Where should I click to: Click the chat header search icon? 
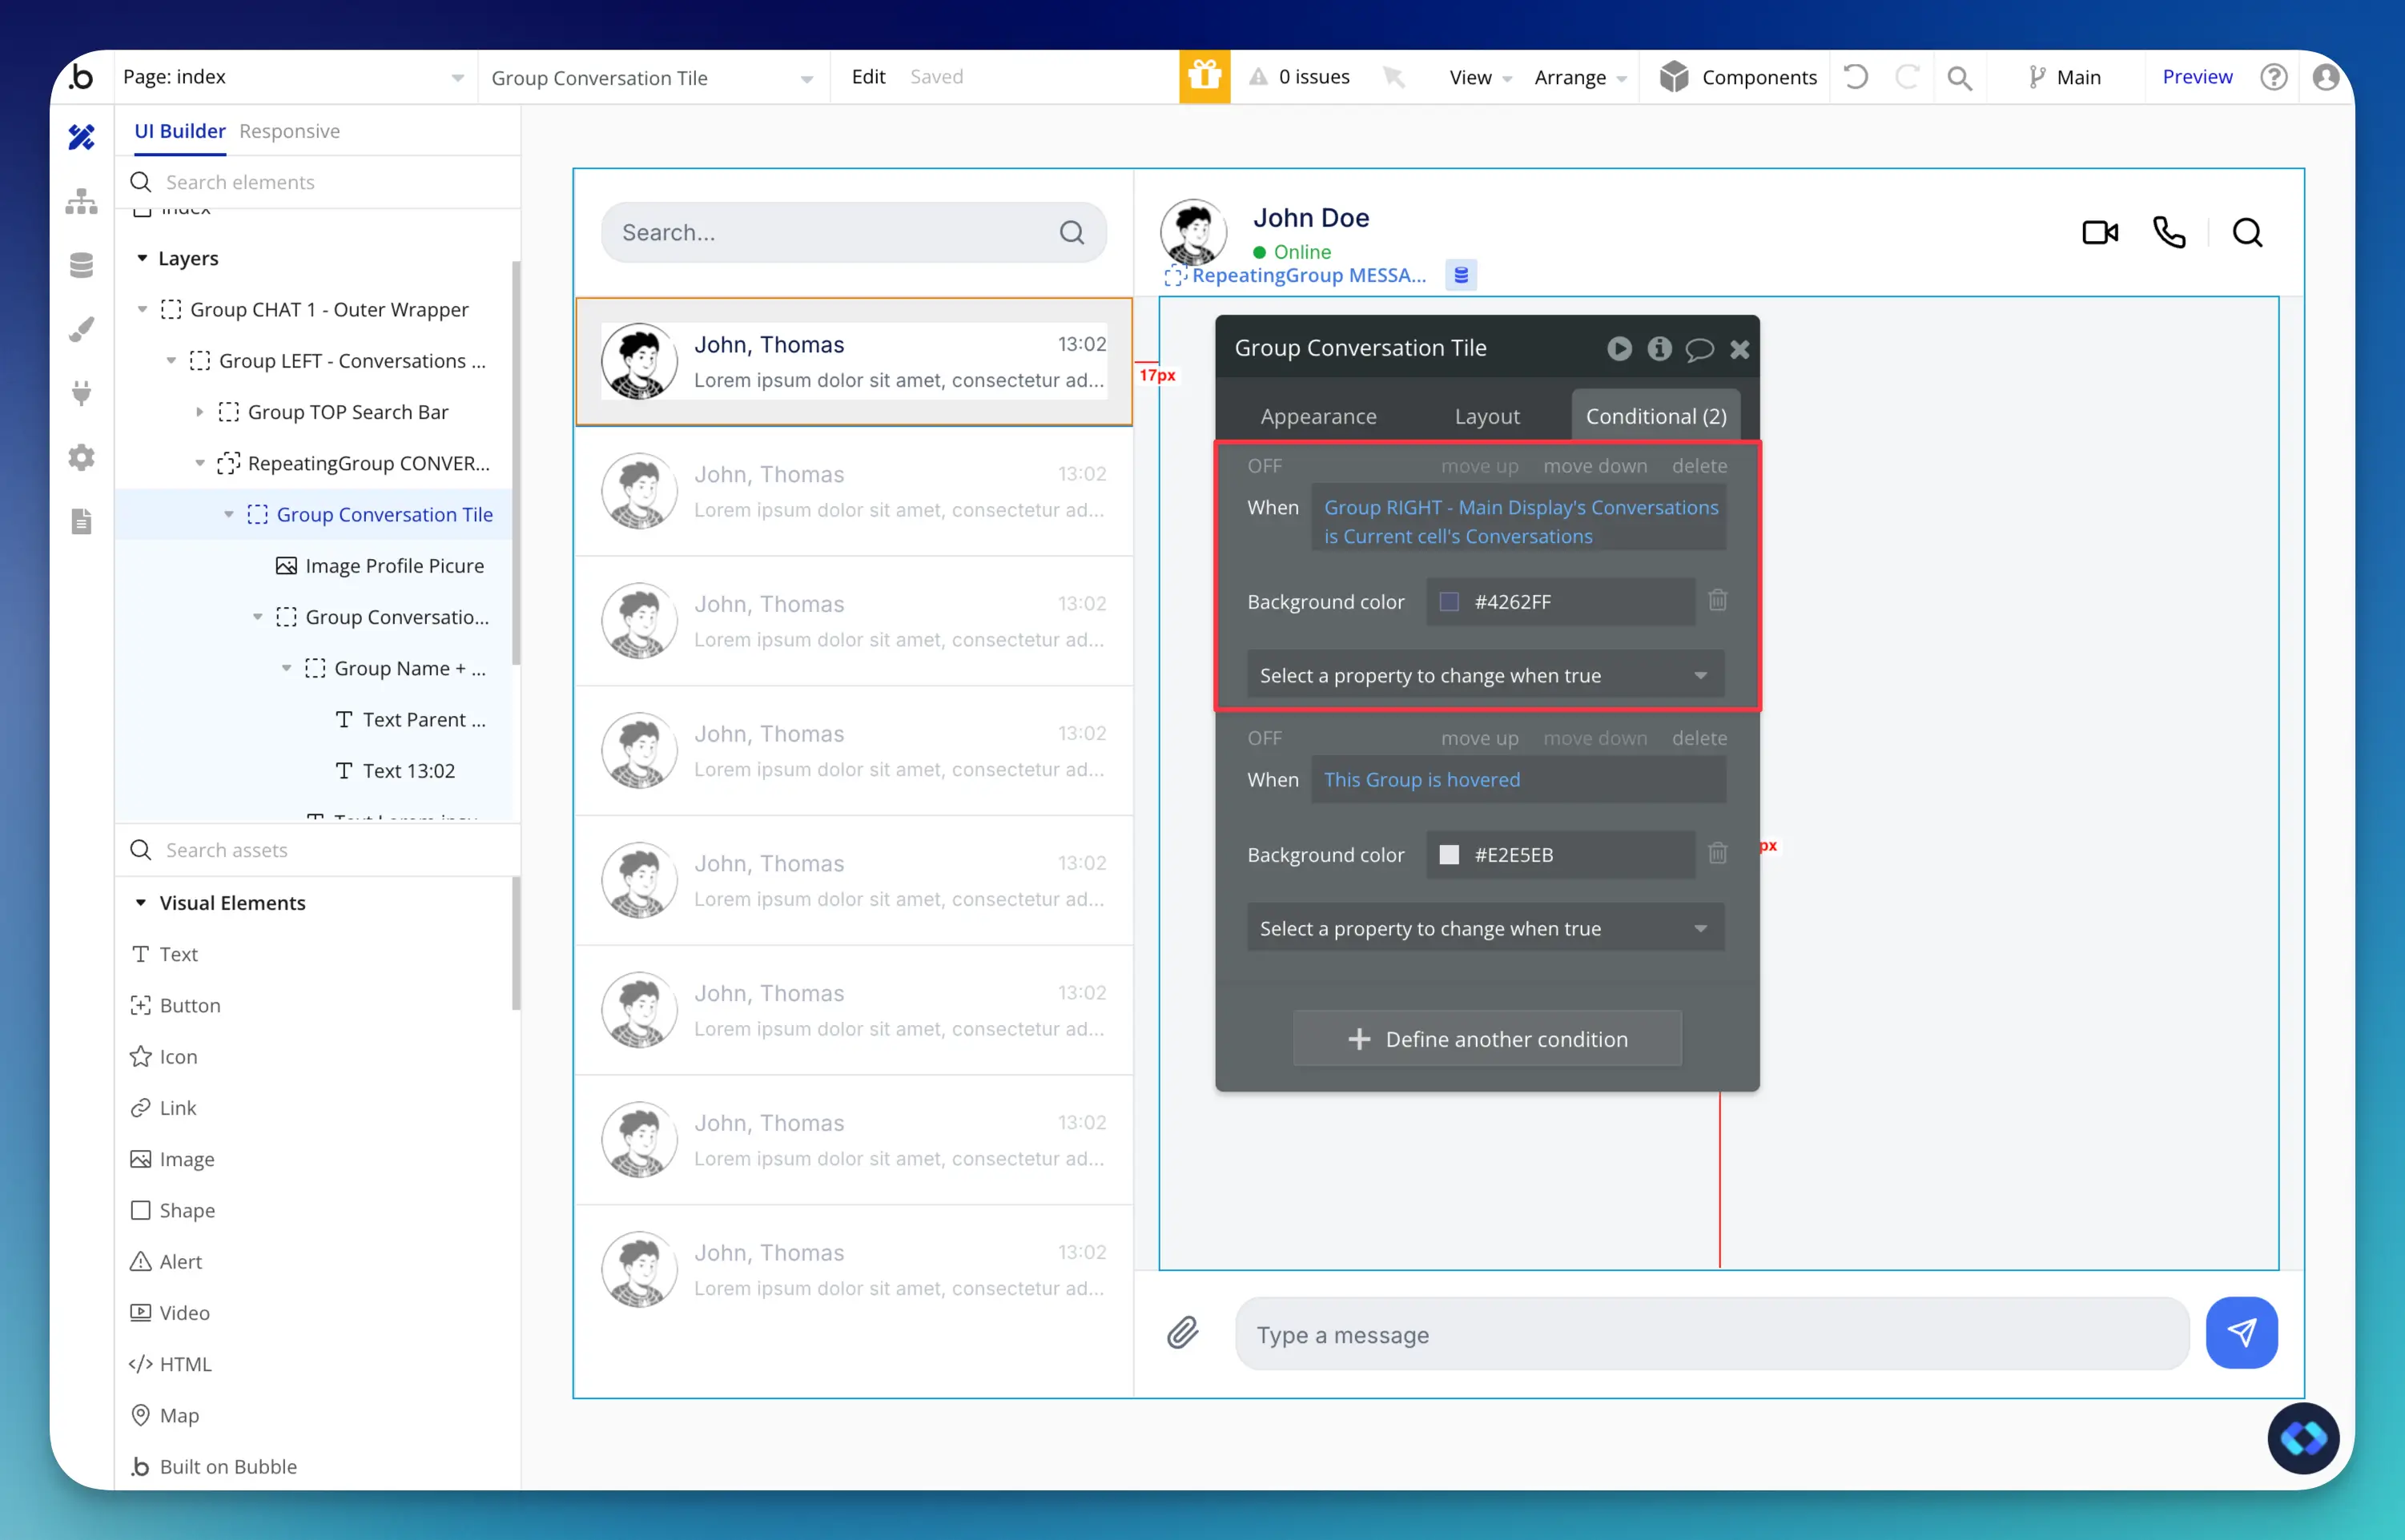(2247, 233)
